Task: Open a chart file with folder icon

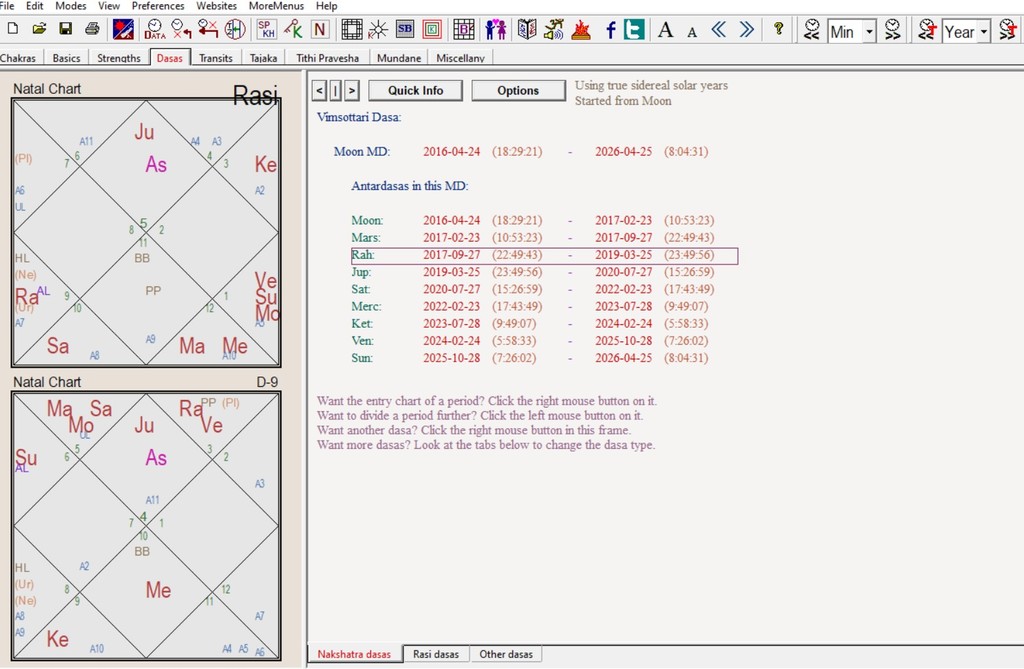Action: [x=39, y=29]
